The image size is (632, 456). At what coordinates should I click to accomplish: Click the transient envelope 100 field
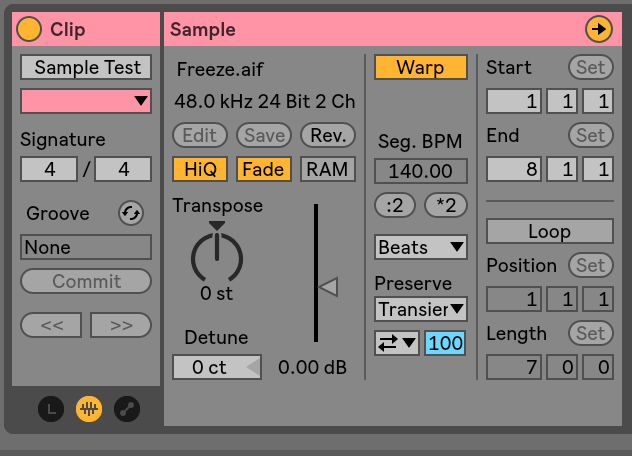pyautogui.click(x=445, y=343)
